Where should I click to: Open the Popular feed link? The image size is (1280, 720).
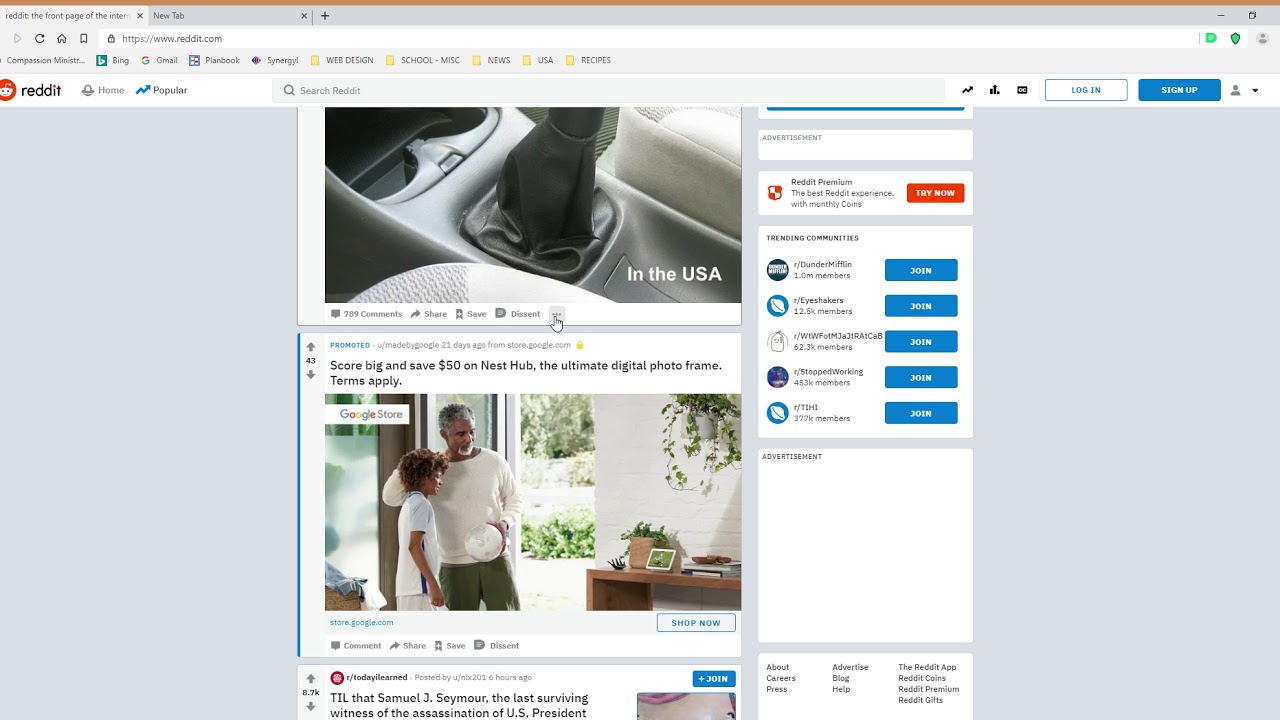point(162,90)
